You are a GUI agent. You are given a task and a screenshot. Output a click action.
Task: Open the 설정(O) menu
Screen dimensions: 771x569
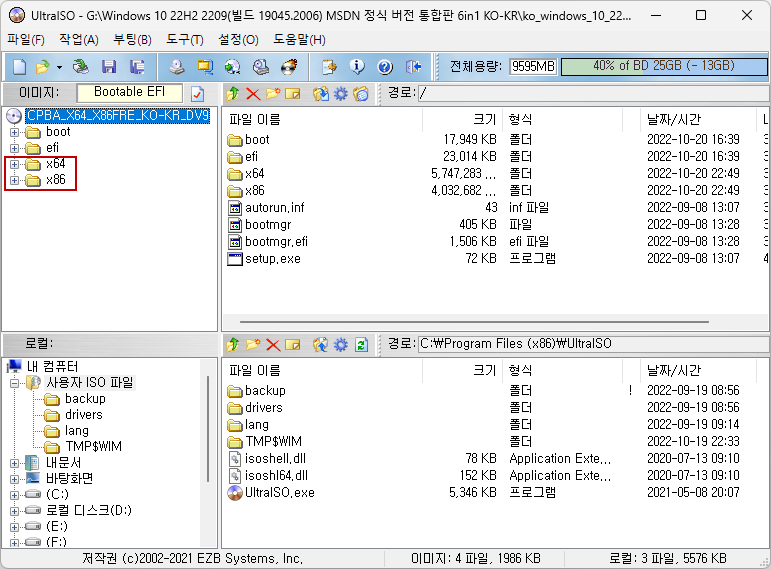[238, 39]
